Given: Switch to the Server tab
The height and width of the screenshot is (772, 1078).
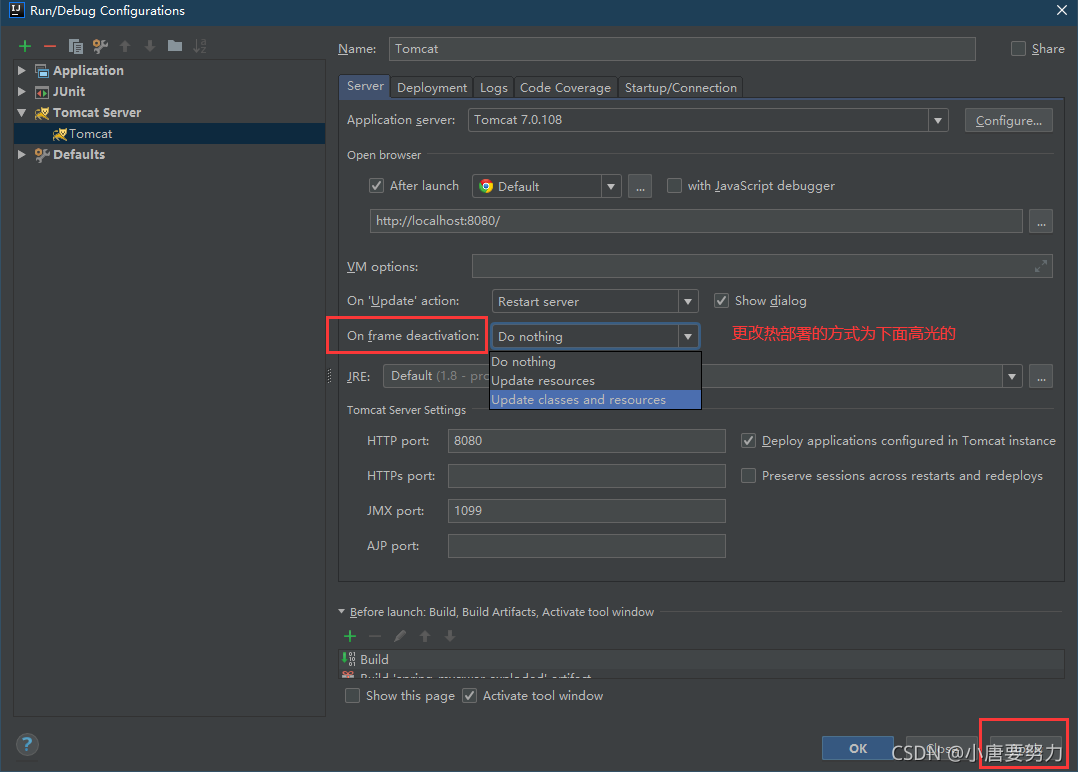Looking at the screenshot, I should 365,87.
